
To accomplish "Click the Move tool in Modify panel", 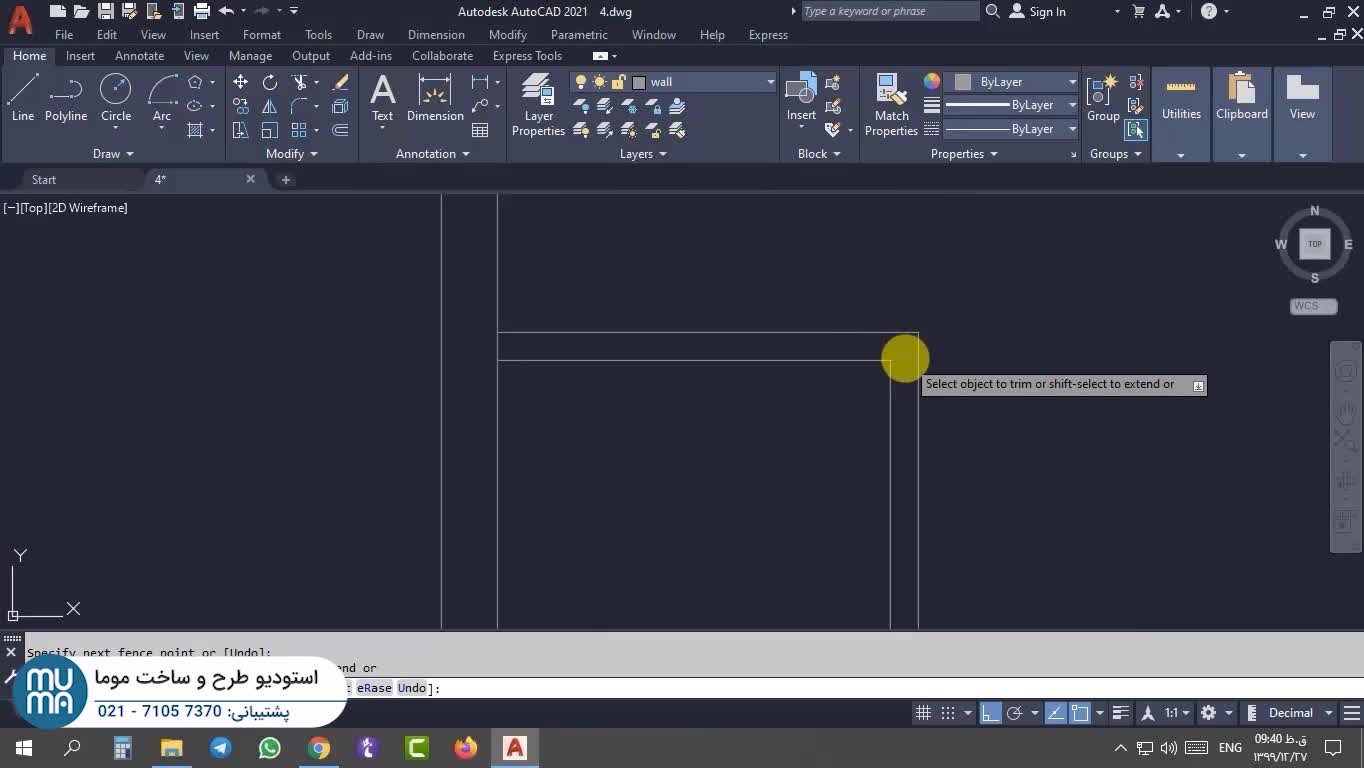I will click(240, 82).
